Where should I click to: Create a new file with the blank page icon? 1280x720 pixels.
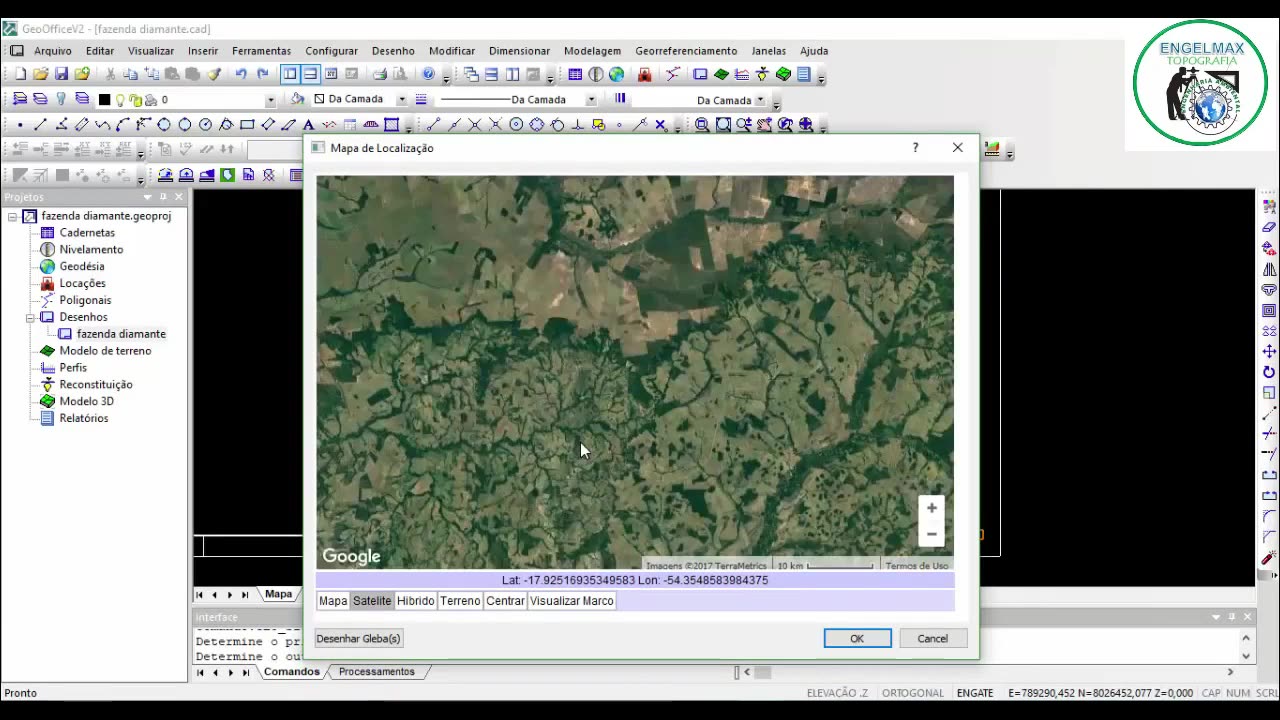click(20, 74)
